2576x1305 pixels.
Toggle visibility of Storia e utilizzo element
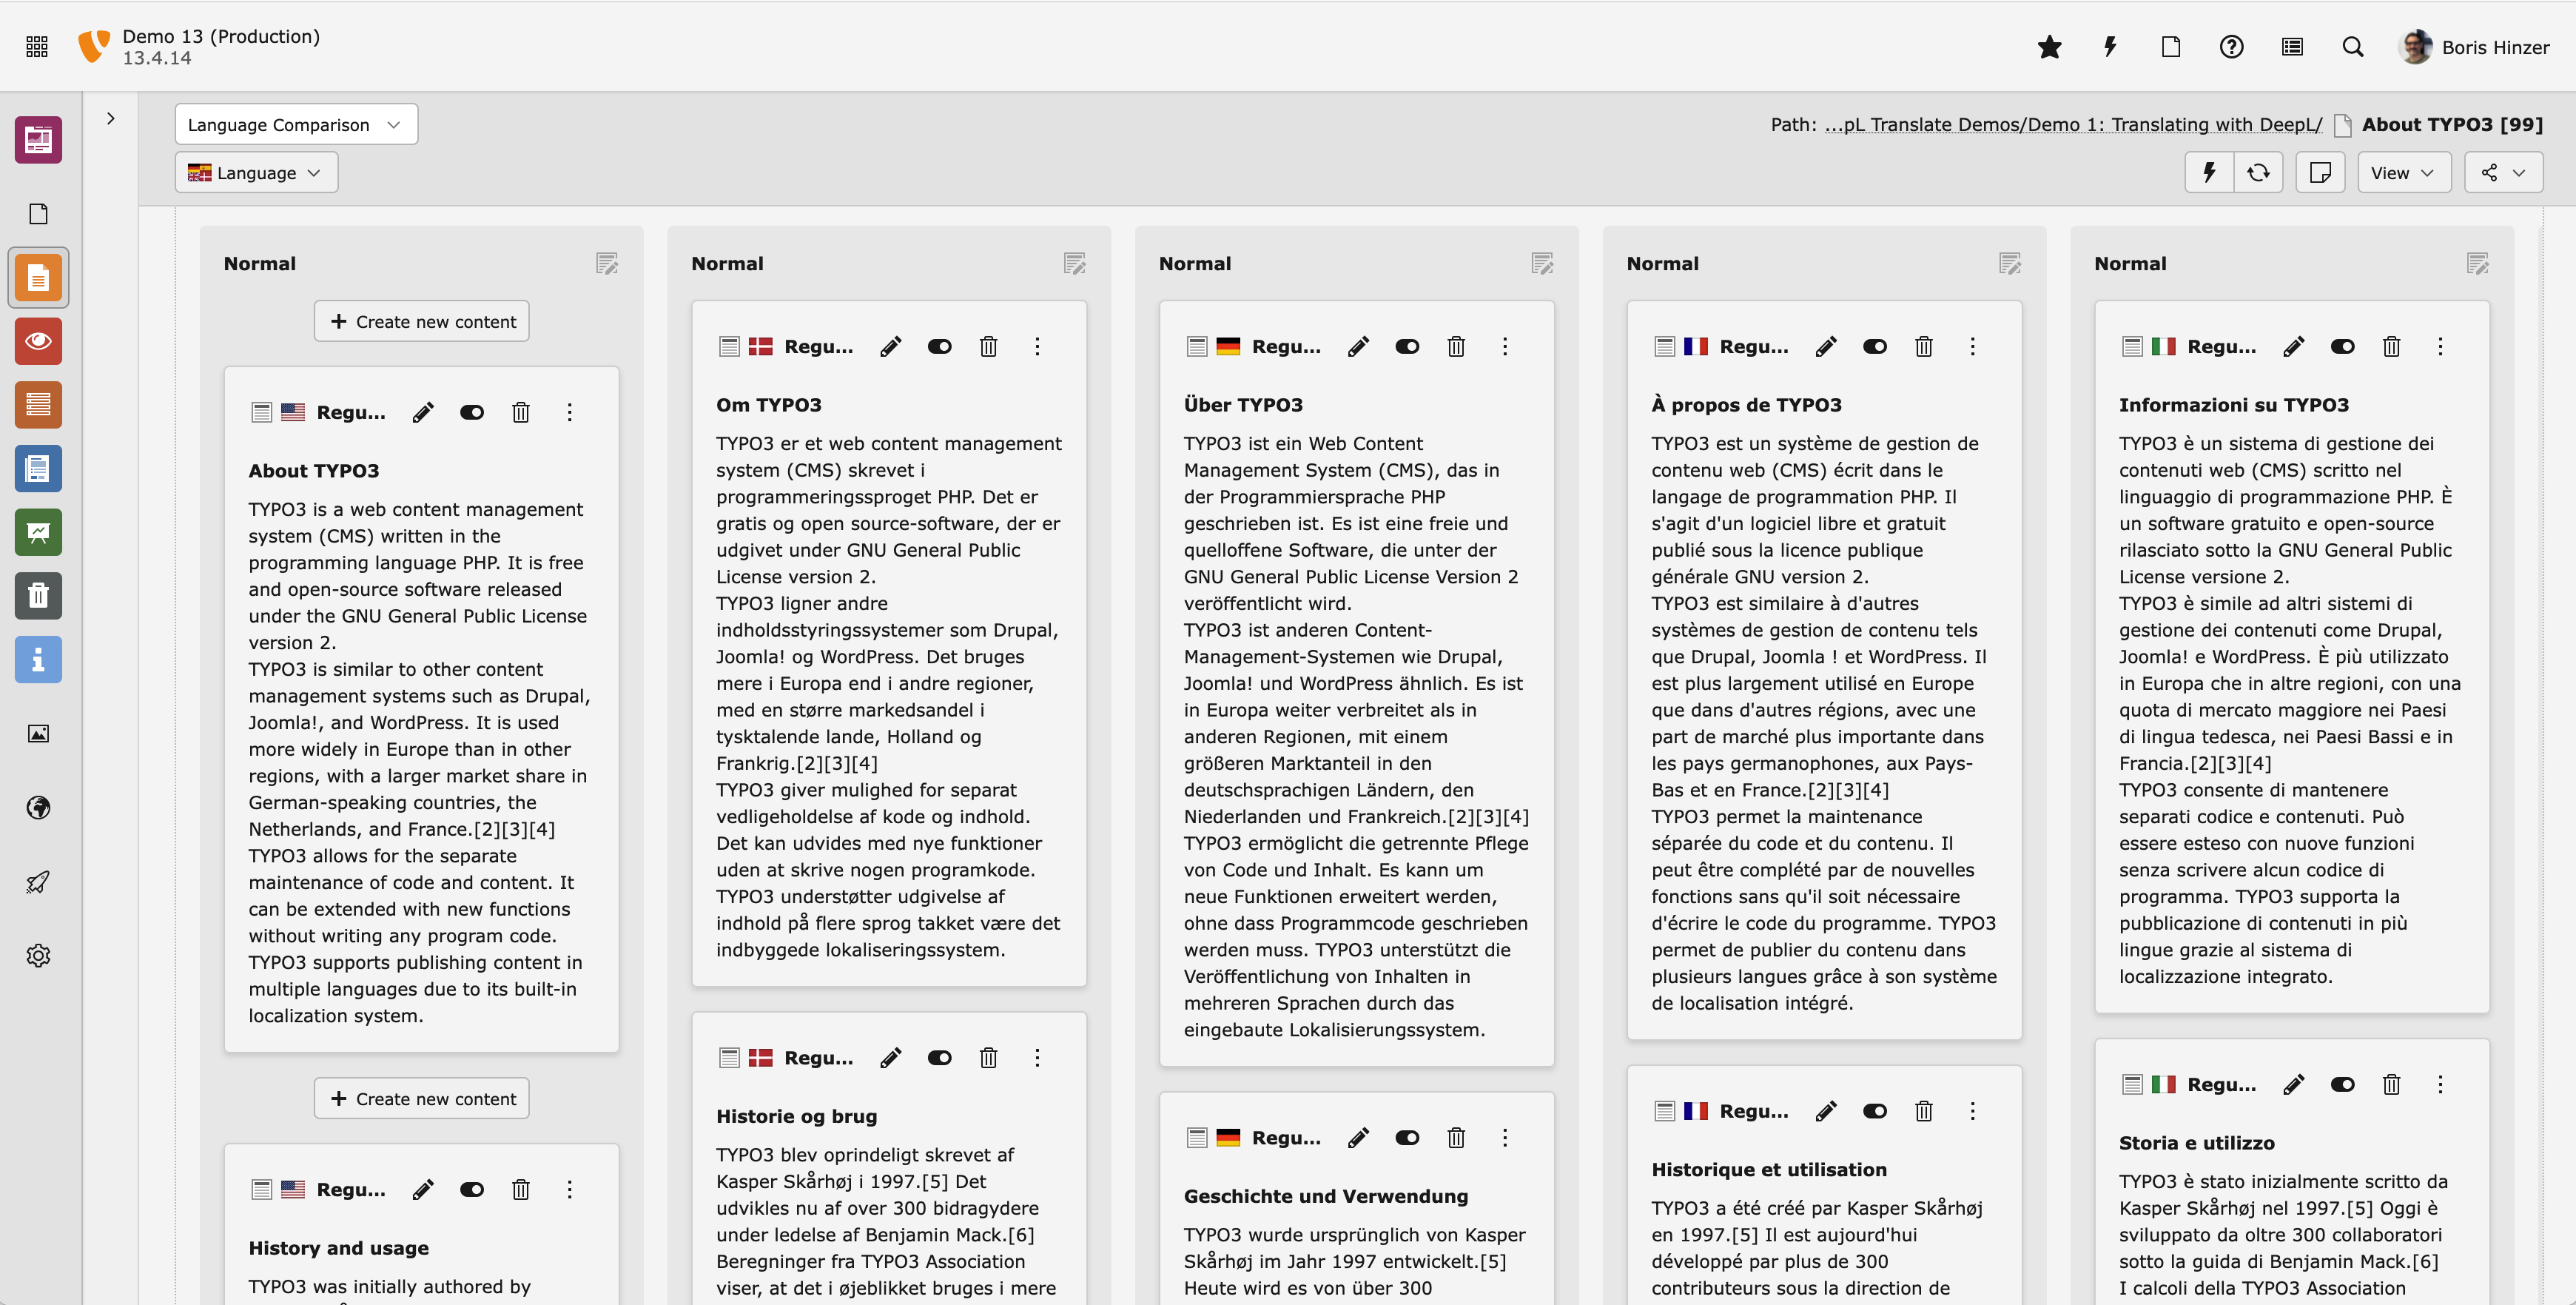coord(2343,1084)
